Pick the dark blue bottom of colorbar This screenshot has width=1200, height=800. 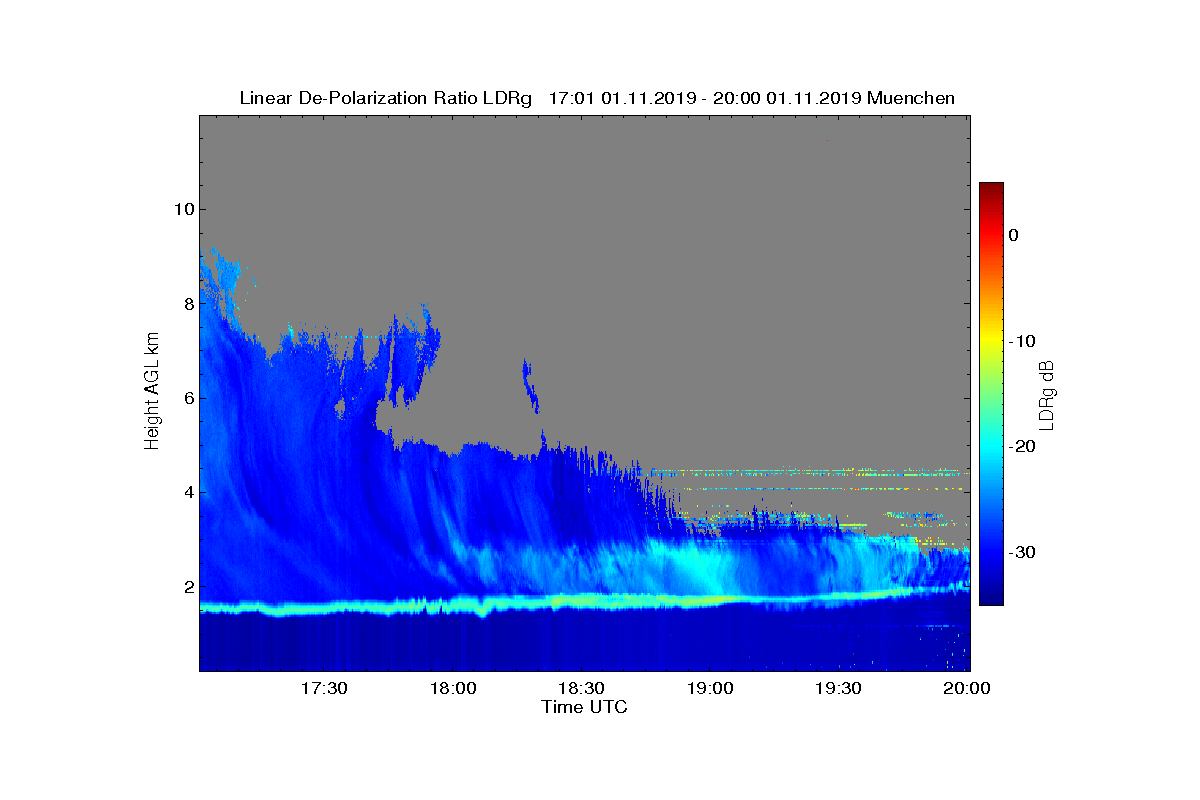click(991, 596)
